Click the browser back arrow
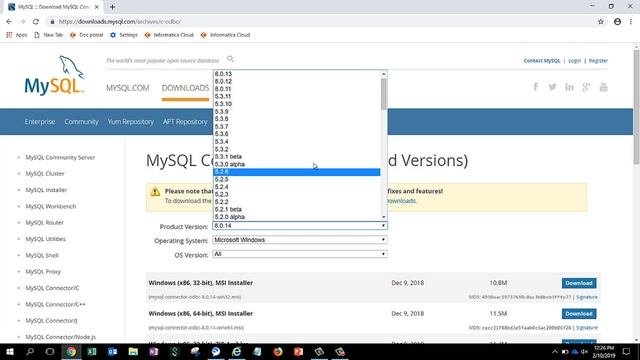Screen dimensions: 640x360 pyautogui.click(x=9, y=22)
